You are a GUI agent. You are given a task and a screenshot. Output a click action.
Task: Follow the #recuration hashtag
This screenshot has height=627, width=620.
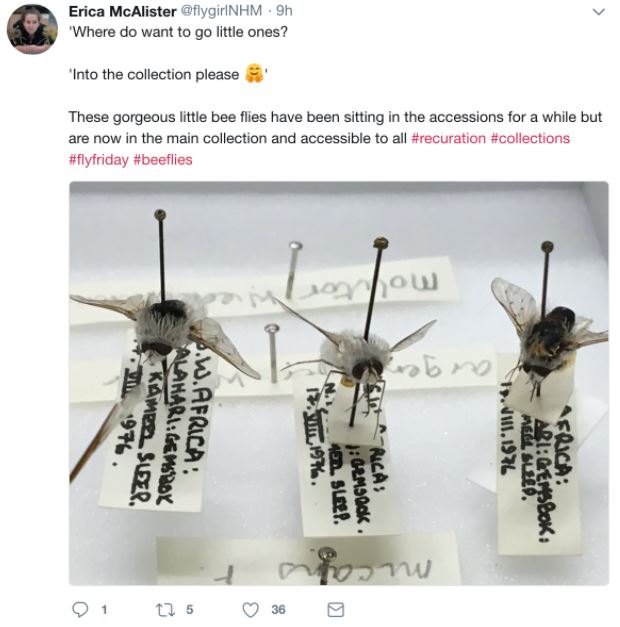(x=448, y=138)
